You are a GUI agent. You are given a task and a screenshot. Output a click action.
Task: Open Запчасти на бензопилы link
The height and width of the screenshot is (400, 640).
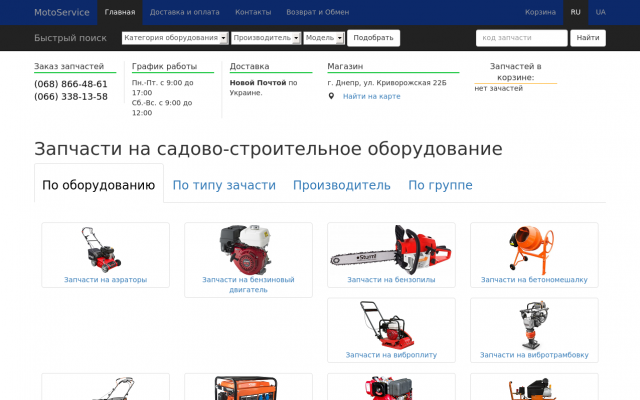point(391,280)
